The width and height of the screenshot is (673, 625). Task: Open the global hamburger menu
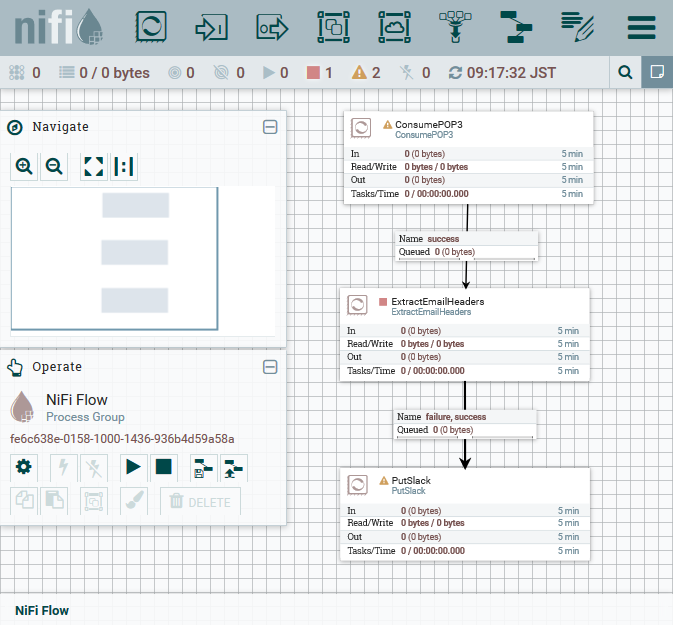tap(640, 27)
